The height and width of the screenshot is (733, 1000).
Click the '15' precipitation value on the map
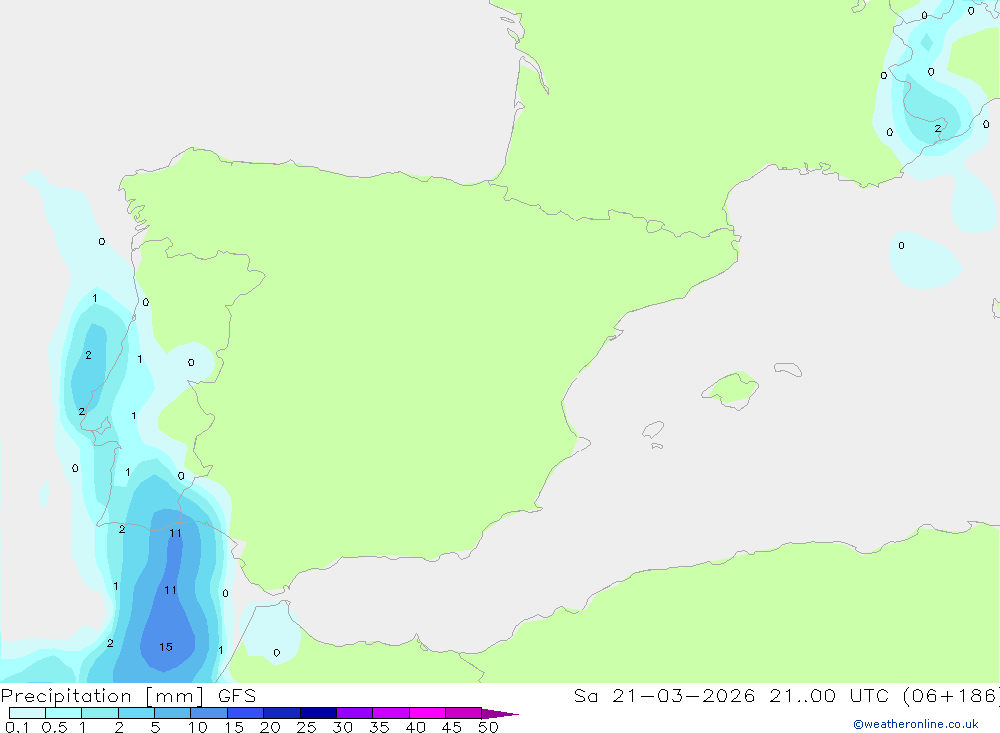point(166,647)
